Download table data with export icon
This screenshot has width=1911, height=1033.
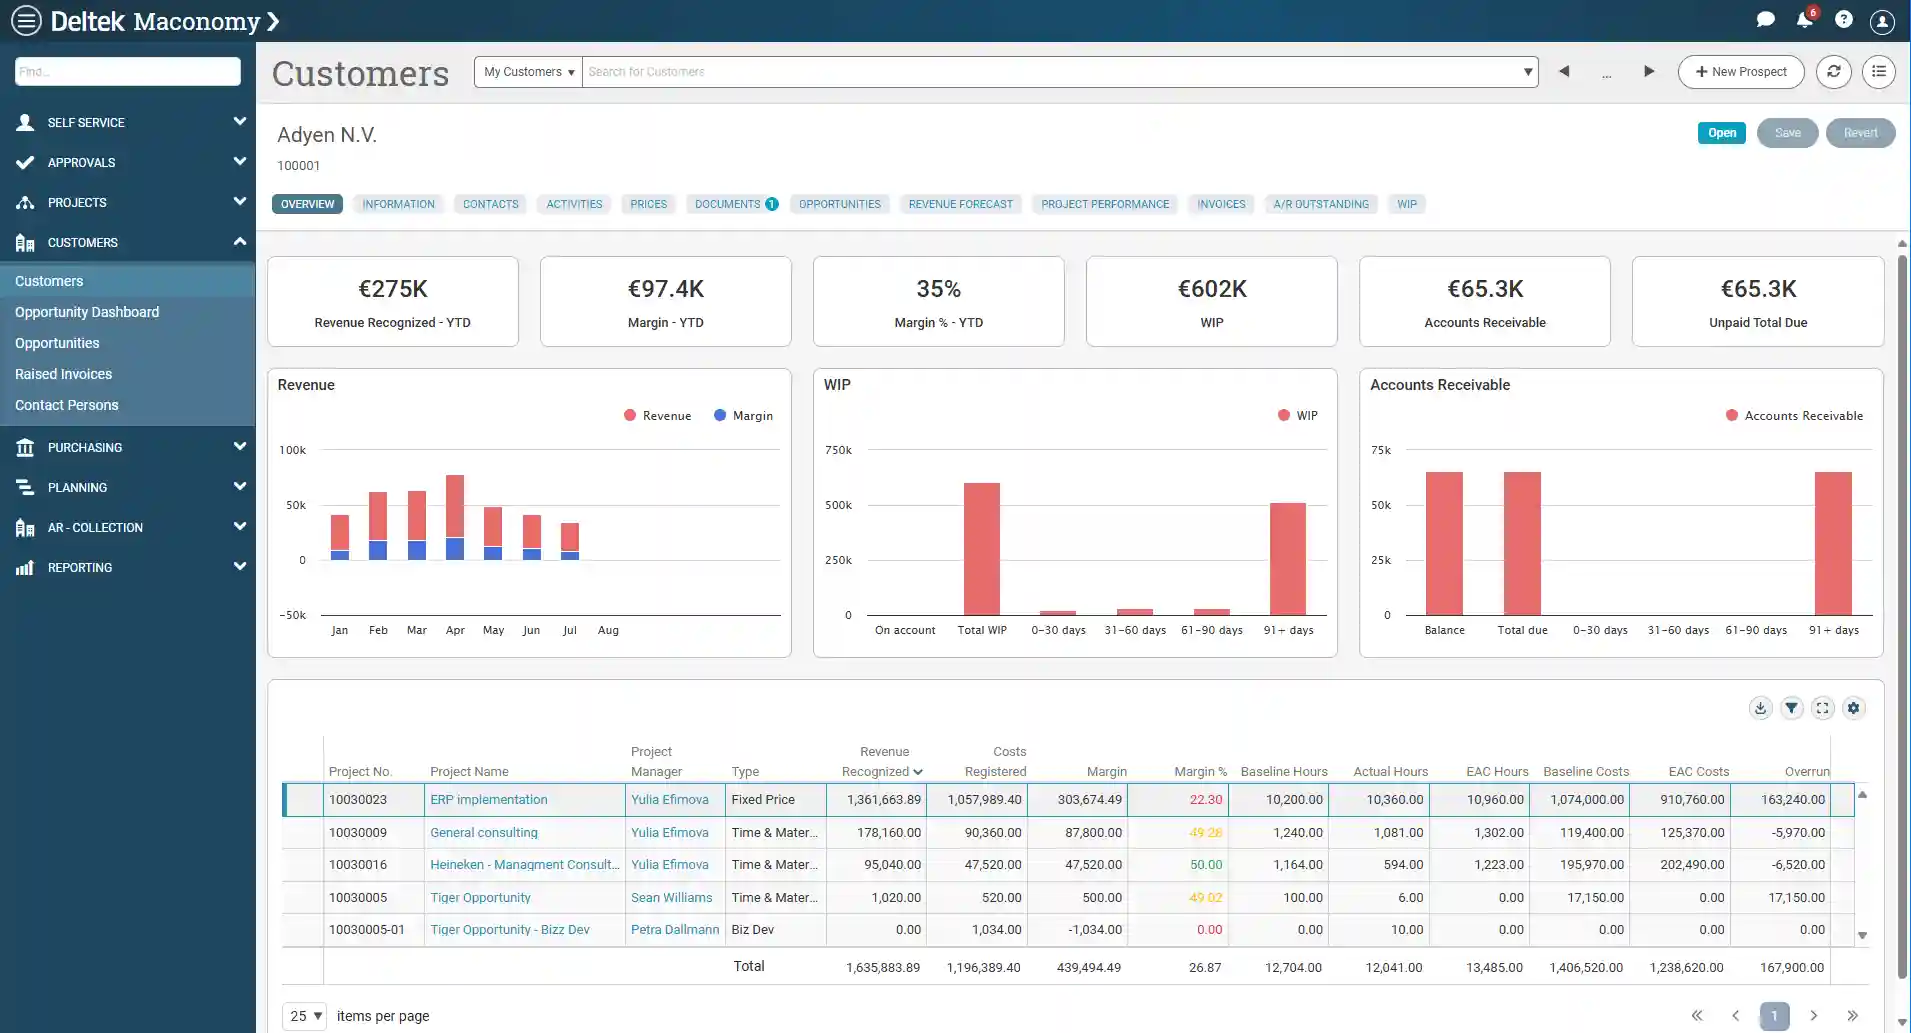[1760, 708]
